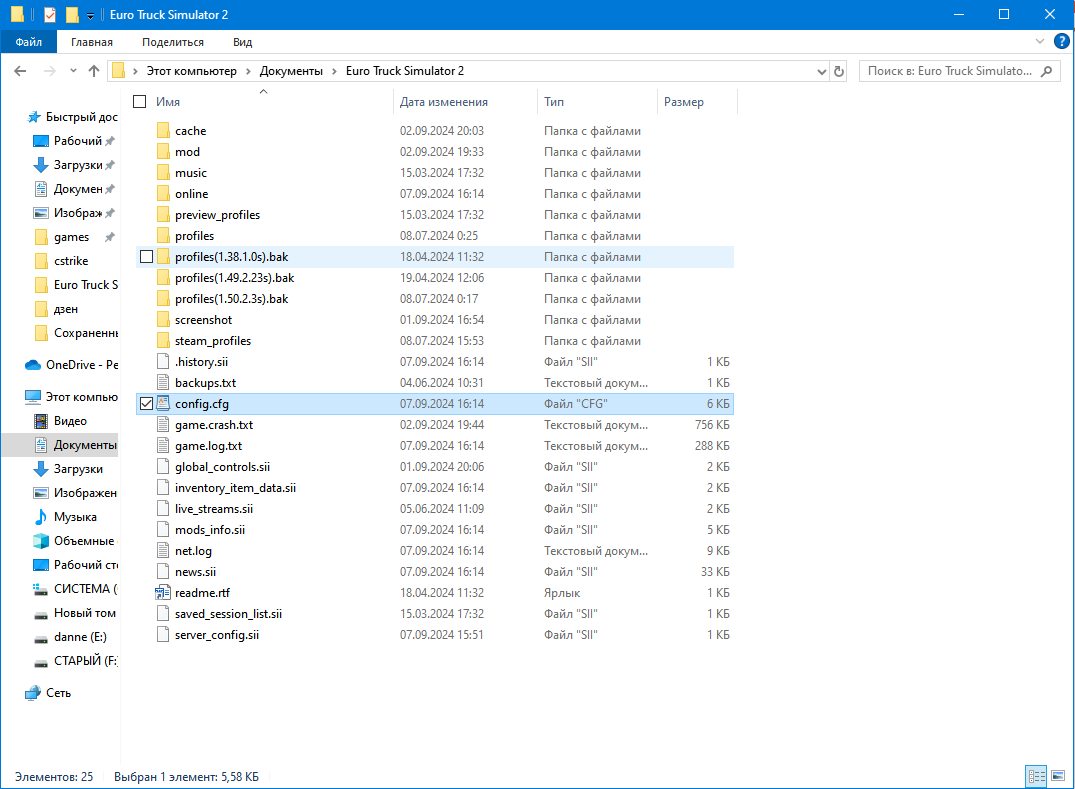
Task: Expand breadcrumb arrow after Документы
Action: point(335,71)
